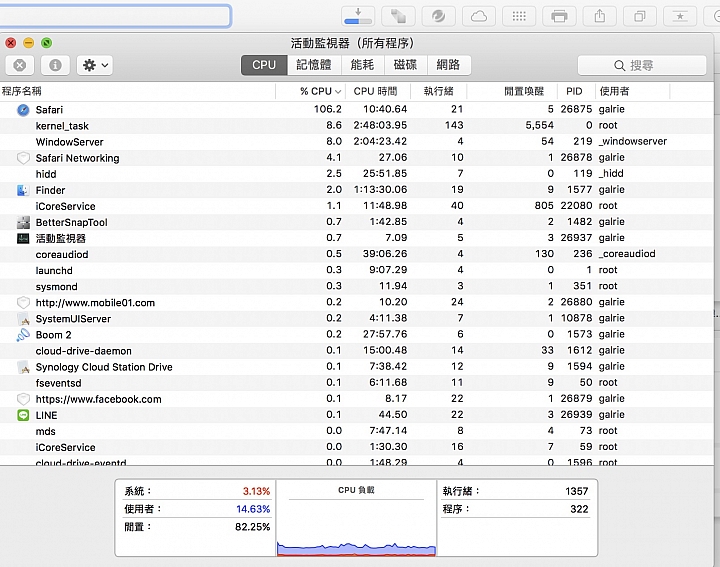Viewport: 720px width, 567px height.
Task: Select the WindowServer process row
Action: (x=357, y=142)
